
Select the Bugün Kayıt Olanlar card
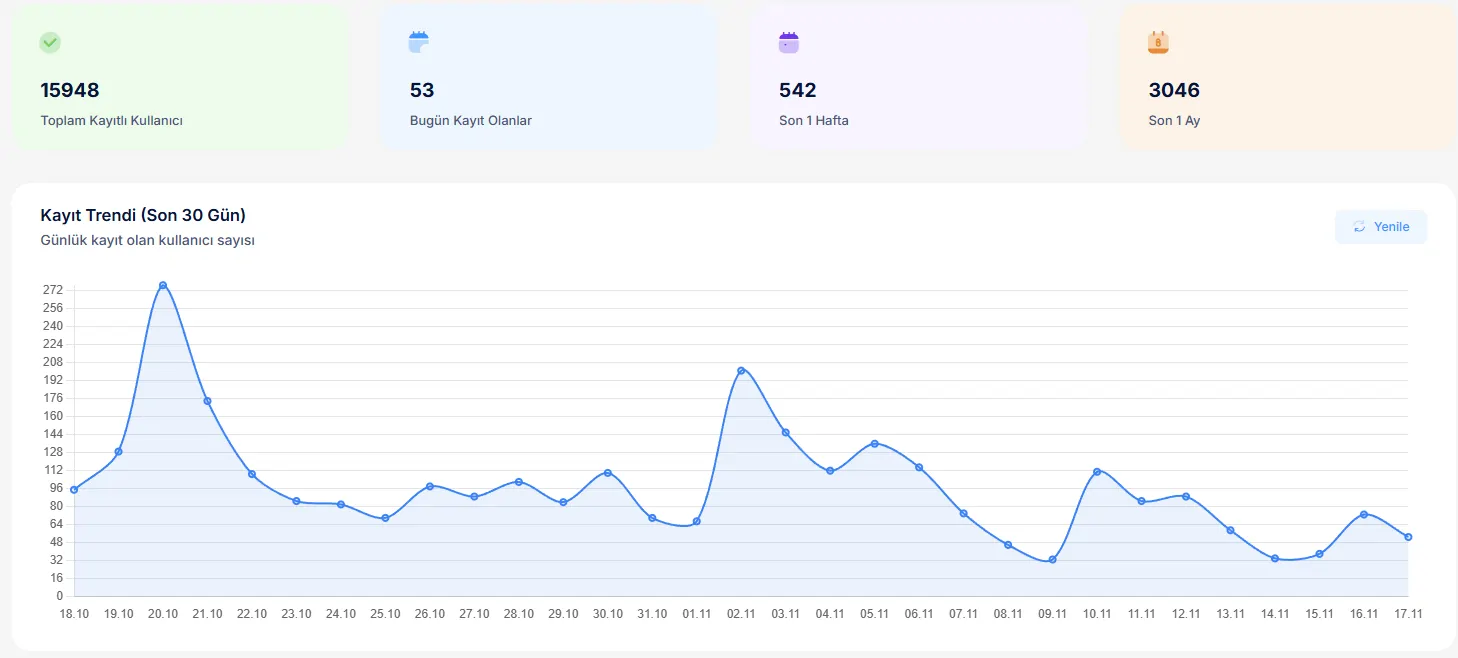[x=548, y=78]
